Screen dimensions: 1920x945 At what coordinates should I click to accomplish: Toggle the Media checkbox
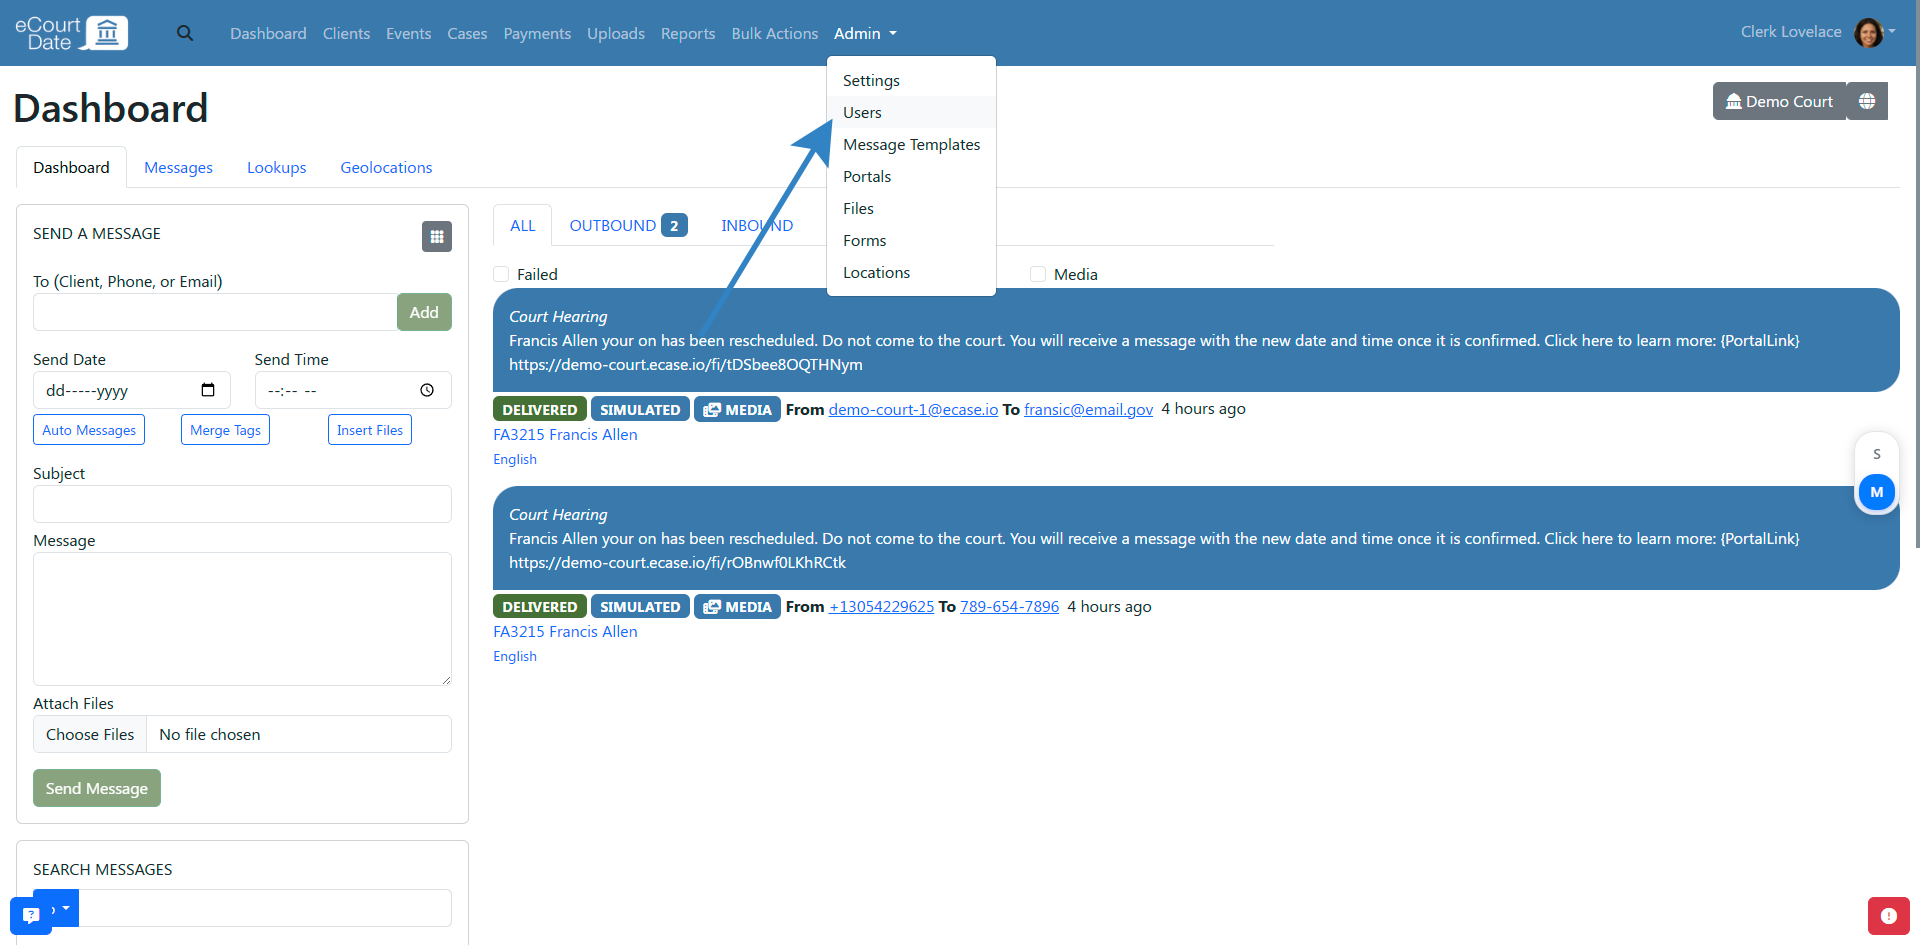click(x=1038, y=274)
